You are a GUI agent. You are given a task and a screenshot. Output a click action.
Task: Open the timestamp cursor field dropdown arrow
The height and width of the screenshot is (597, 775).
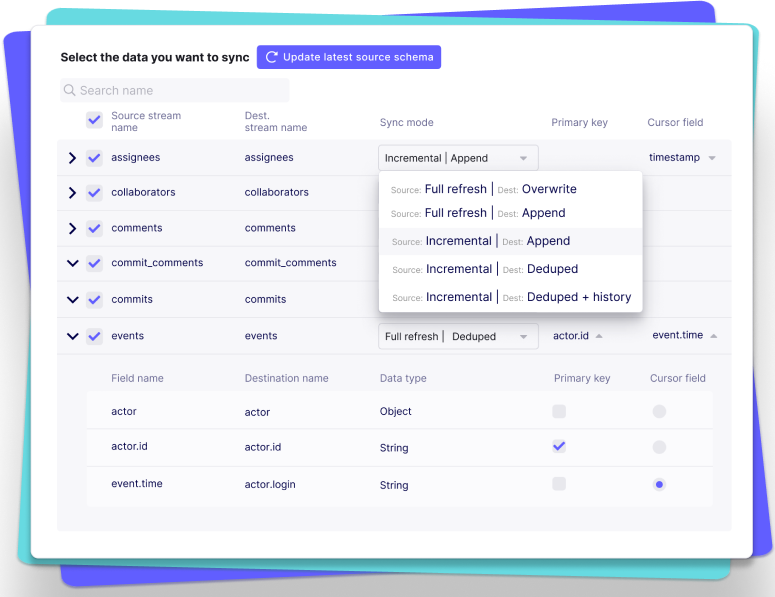(712, 158)
